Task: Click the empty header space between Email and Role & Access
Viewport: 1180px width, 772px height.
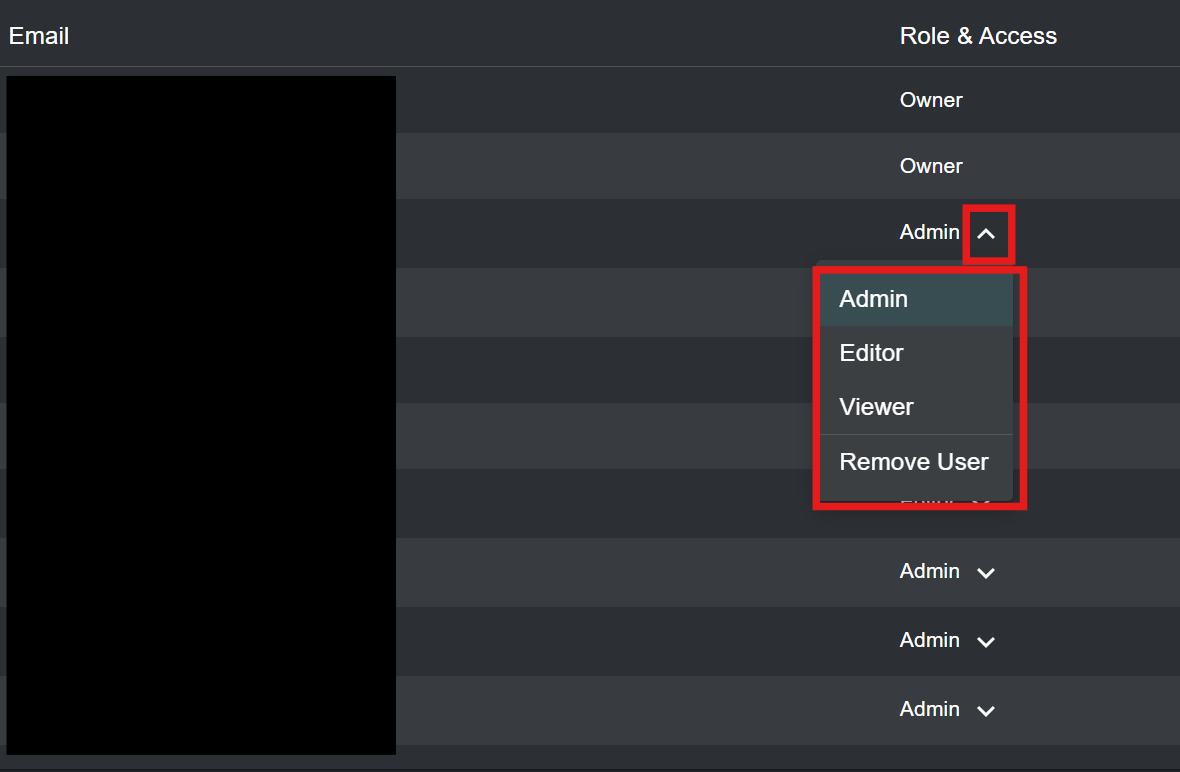Action: coord(480,36)
